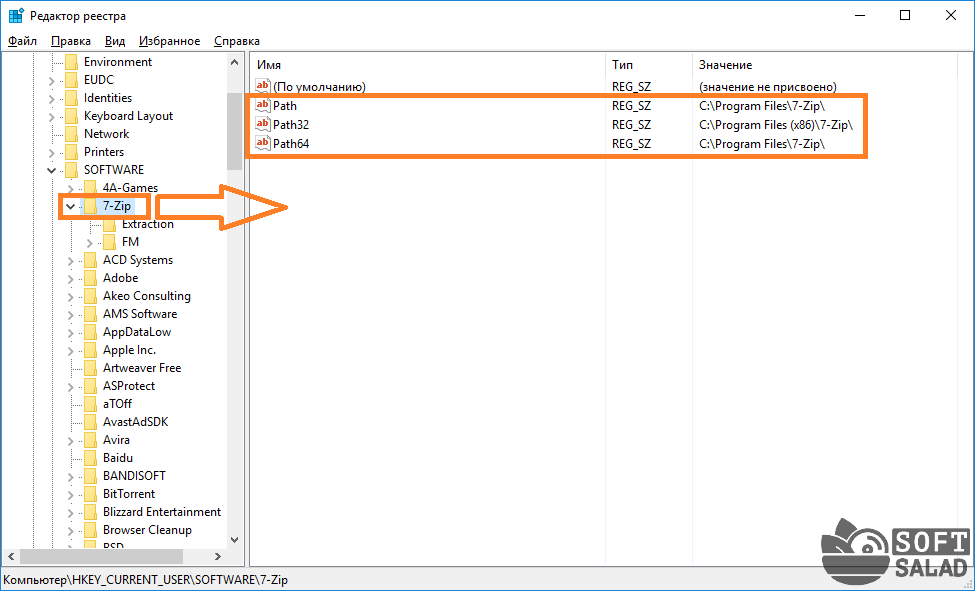Select the 7-Zip key label
Screen dimensions: 975x591
pos(117,206)
